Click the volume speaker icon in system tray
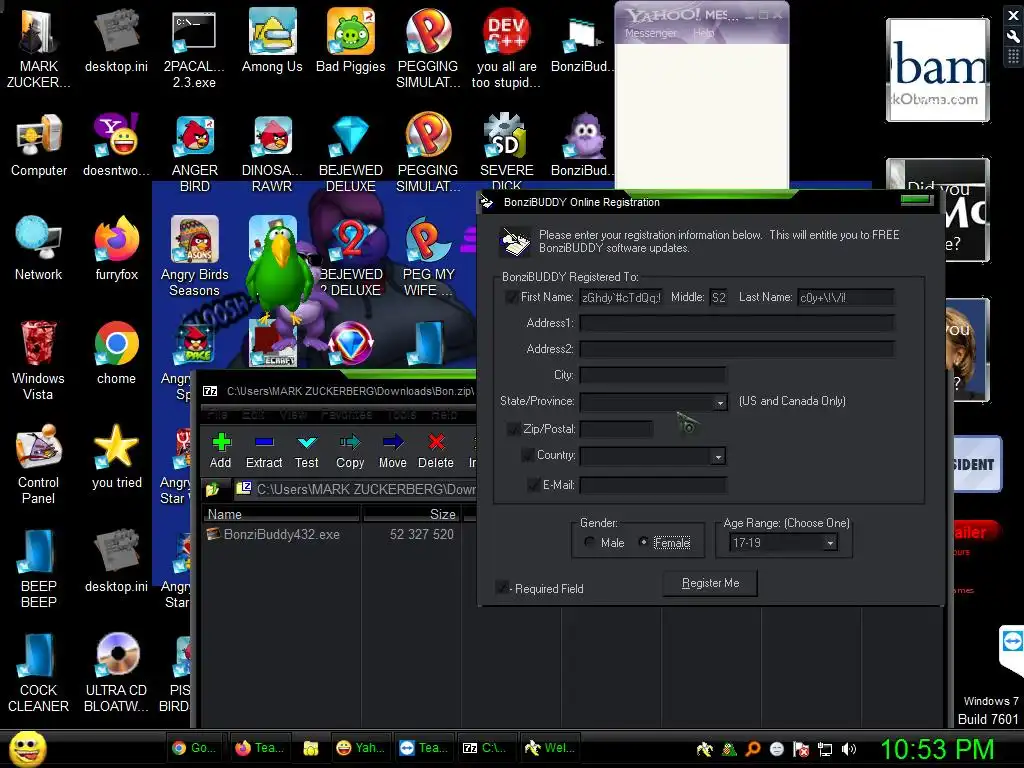 tap(849, 750)
